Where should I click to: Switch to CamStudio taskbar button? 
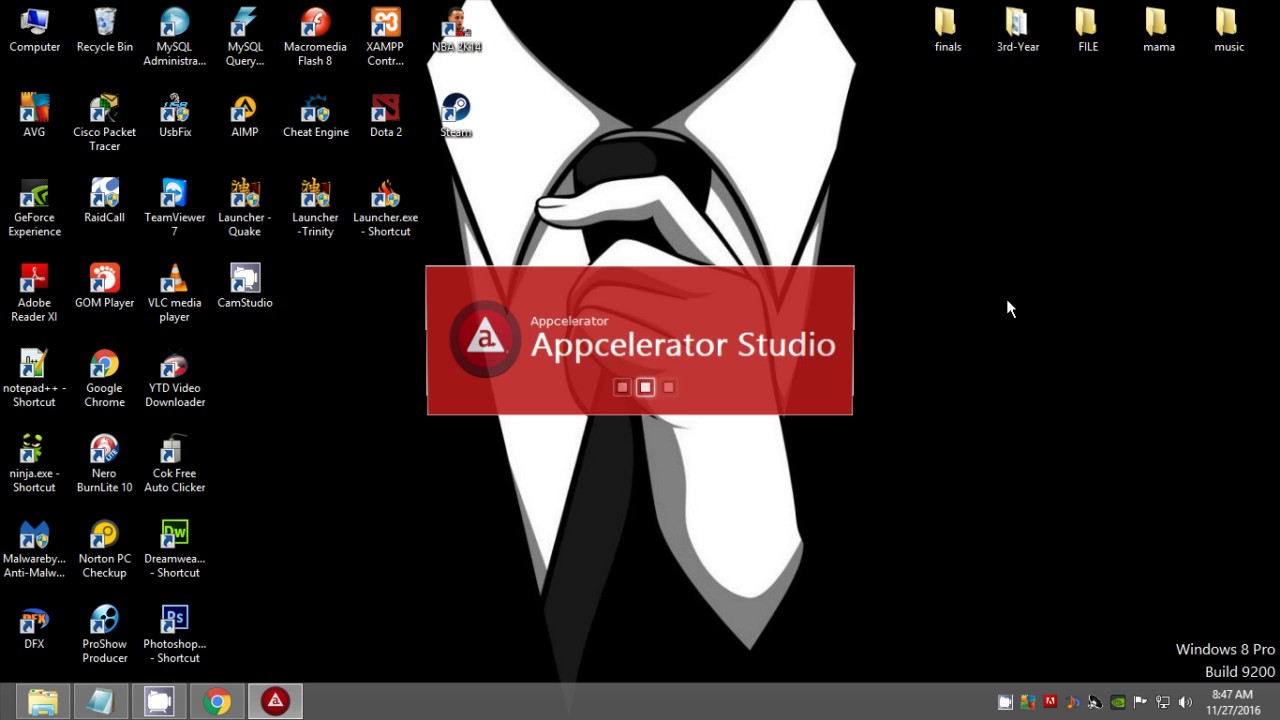tap(159, 701)
